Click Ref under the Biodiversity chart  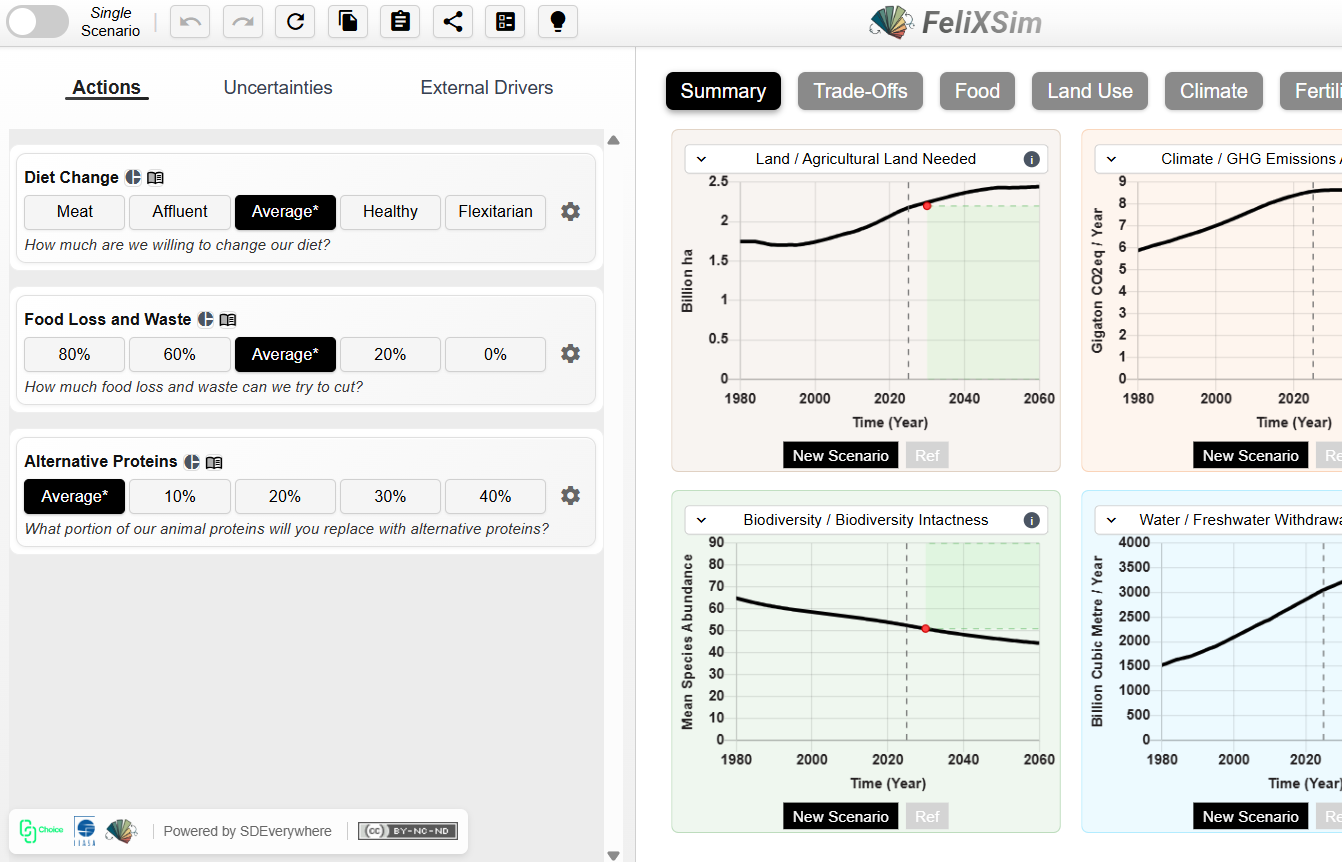tap(927, 817)
